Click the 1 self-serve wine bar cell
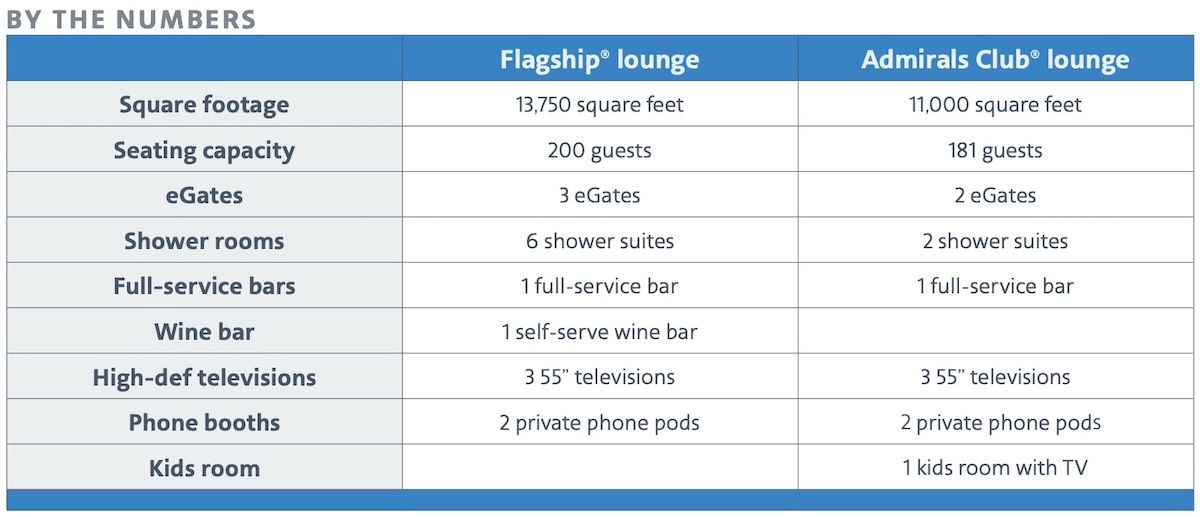 coord(600,332)
